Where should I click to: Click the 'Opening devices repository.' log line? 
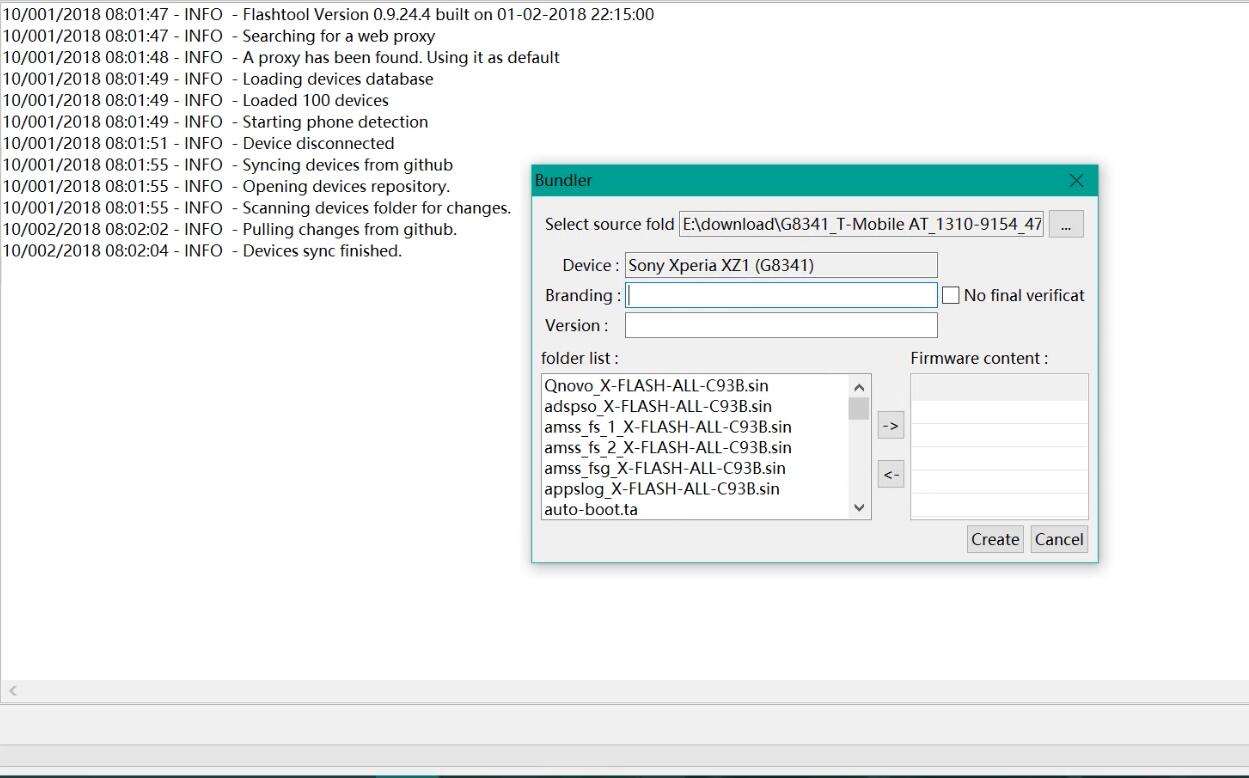226,186
